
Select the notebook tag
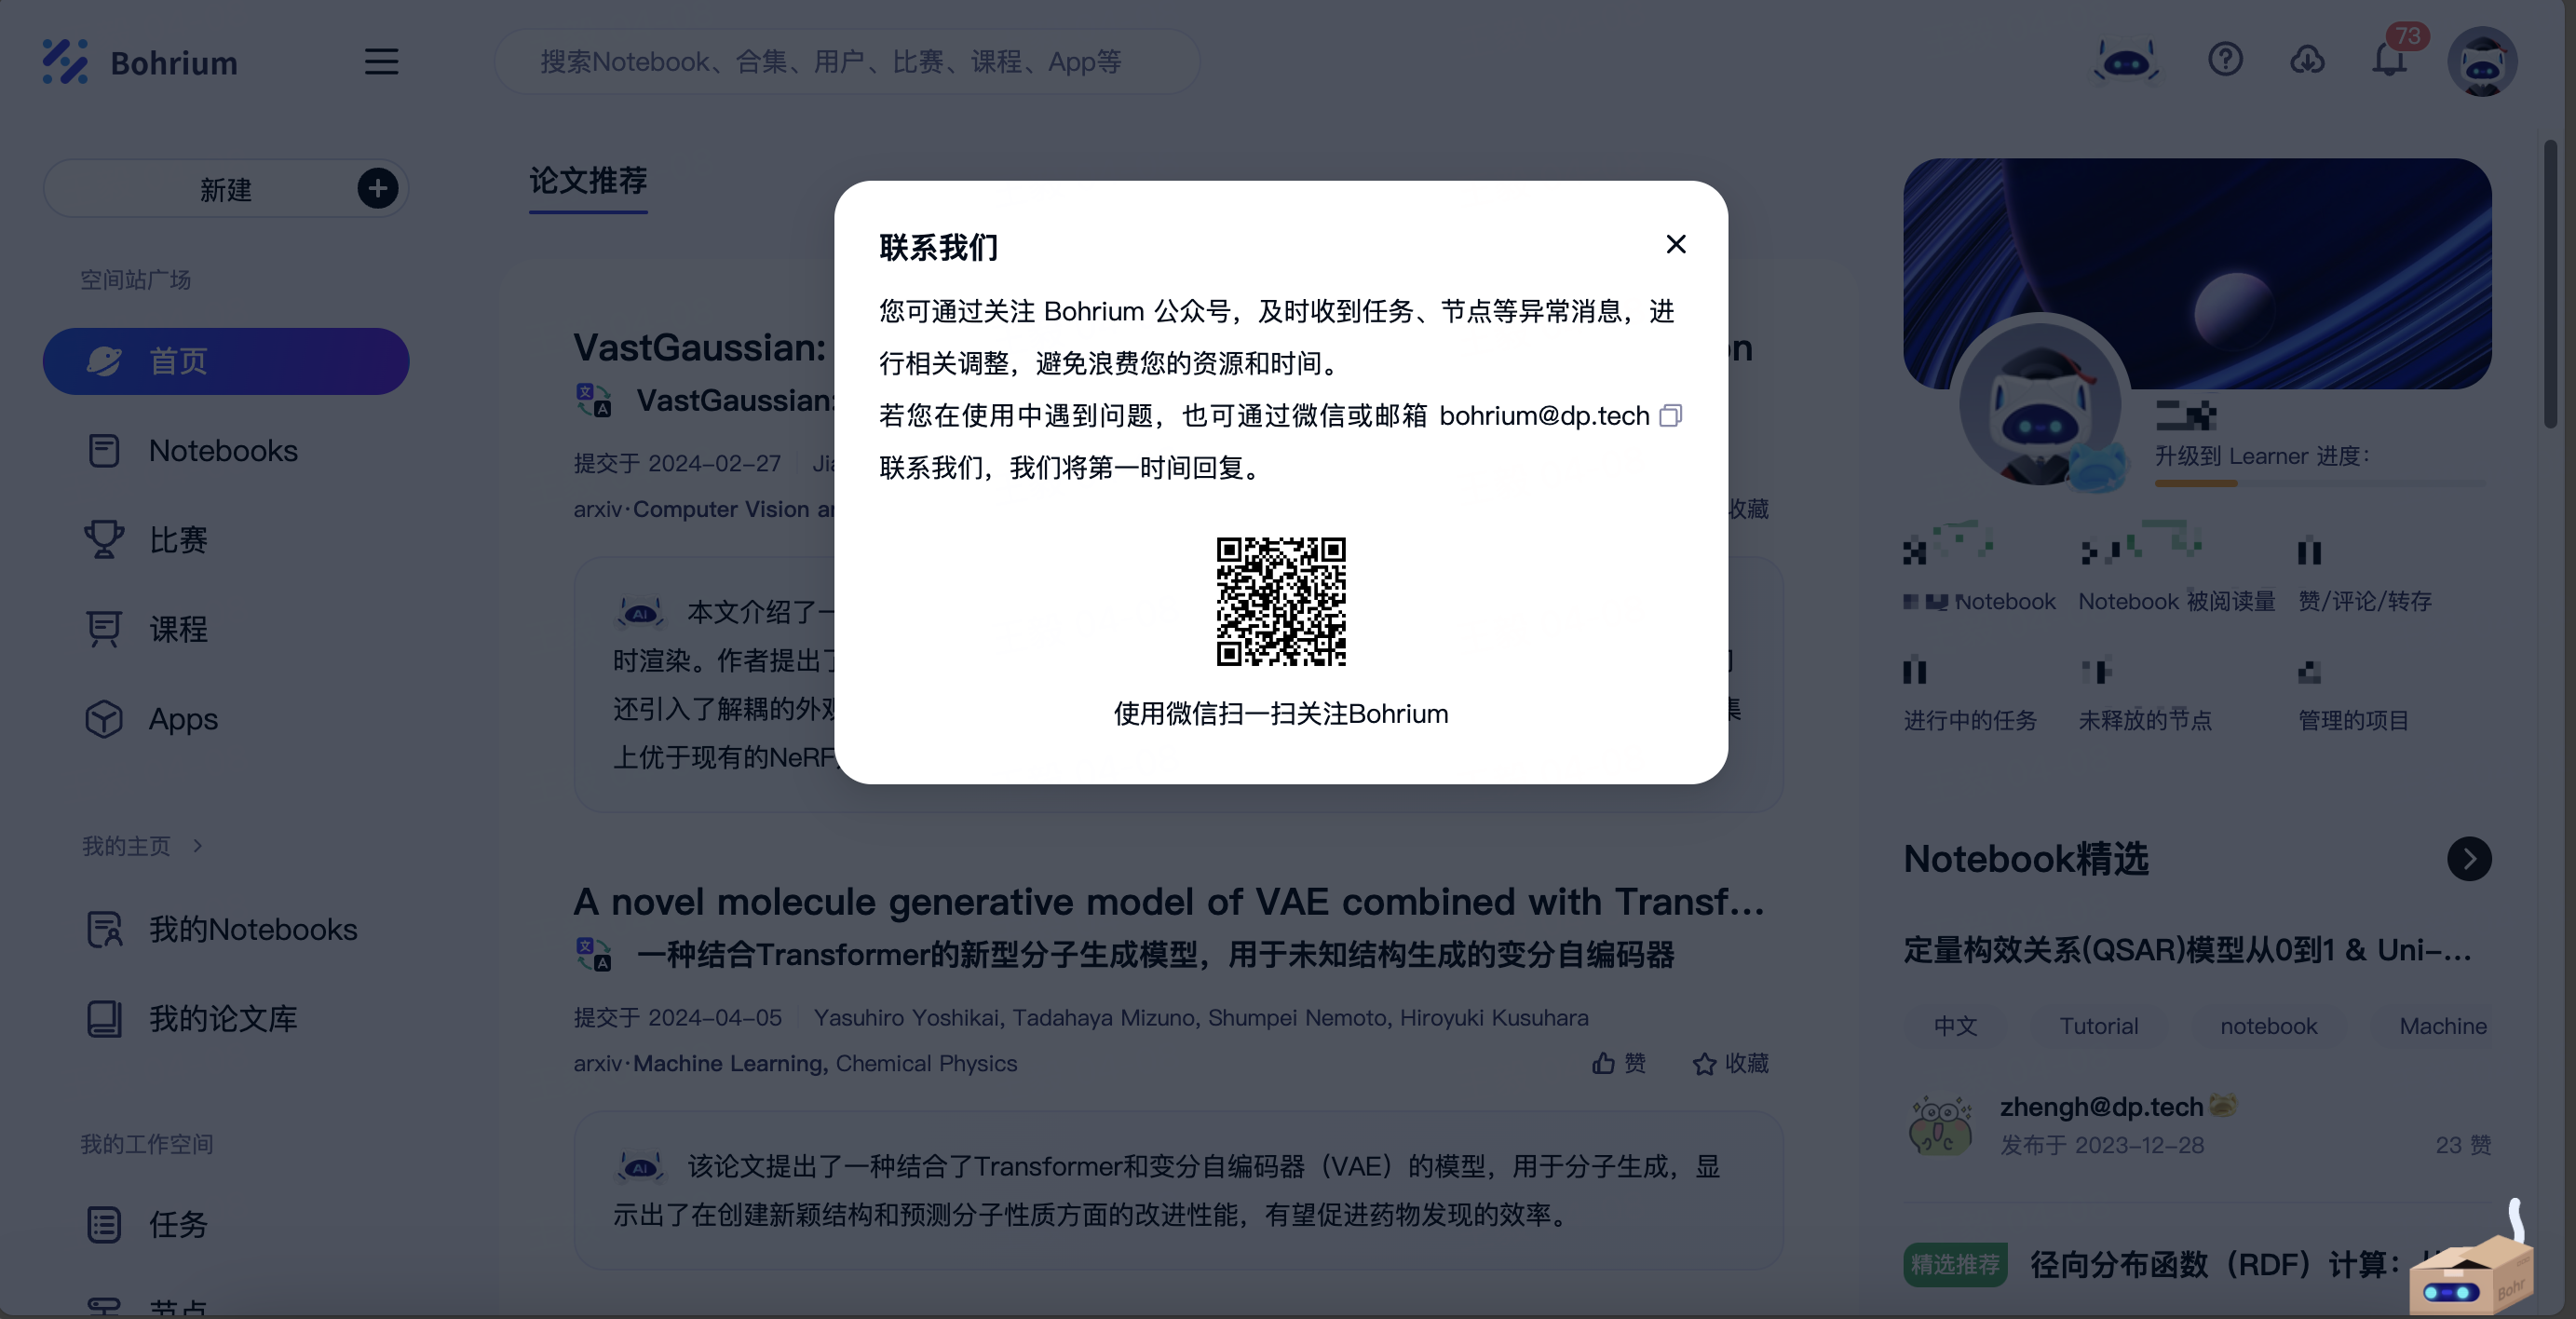[x=2268, y=1026]
